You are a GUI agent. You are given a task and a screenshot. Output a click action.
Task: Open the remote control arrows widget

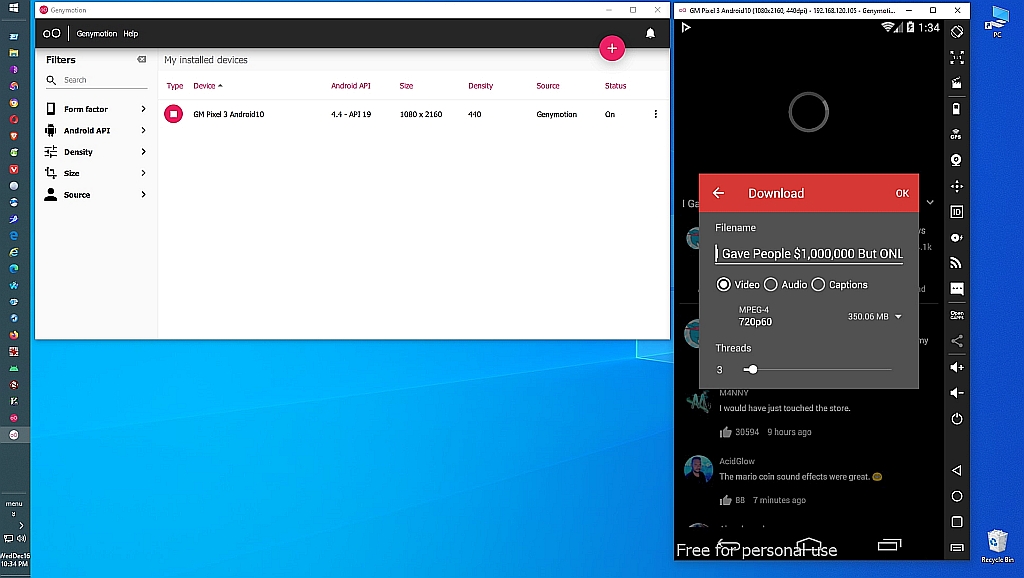tap(957, 186)
